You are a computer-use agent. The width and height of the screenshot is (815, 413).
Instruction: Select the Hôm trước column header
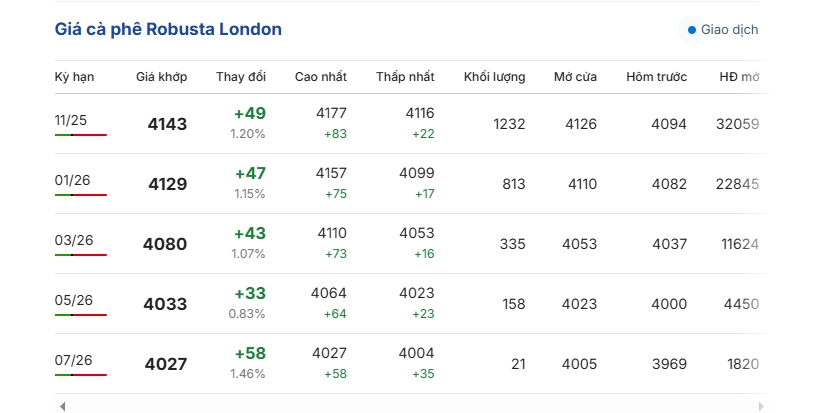click(656, 77)
